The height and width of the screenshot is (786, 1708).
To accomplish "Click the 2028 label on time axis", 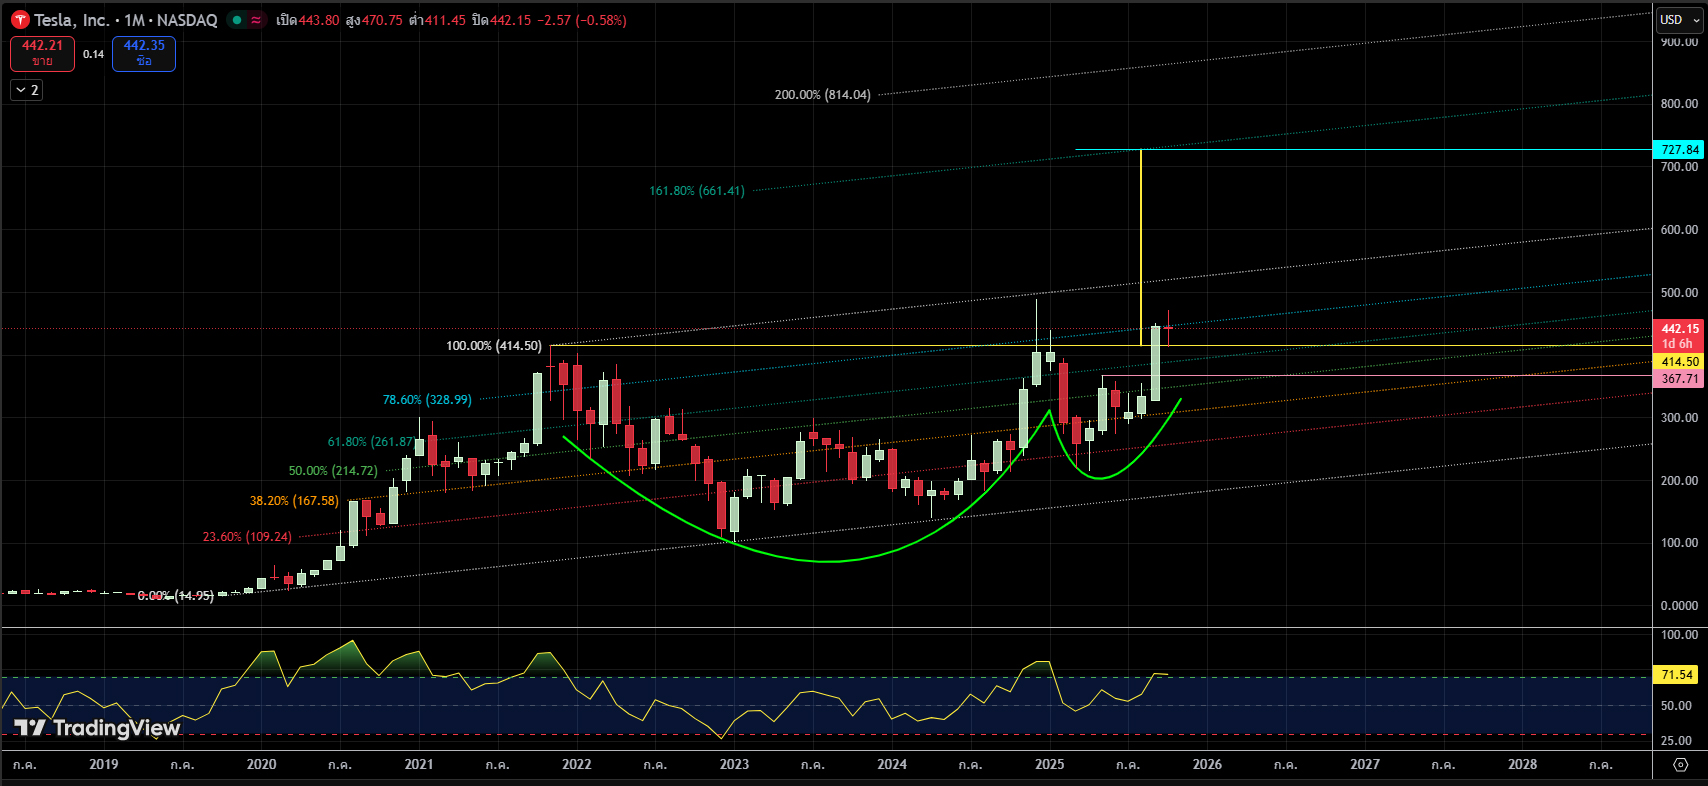I will pyautogui.click(x=1523, y=764).
